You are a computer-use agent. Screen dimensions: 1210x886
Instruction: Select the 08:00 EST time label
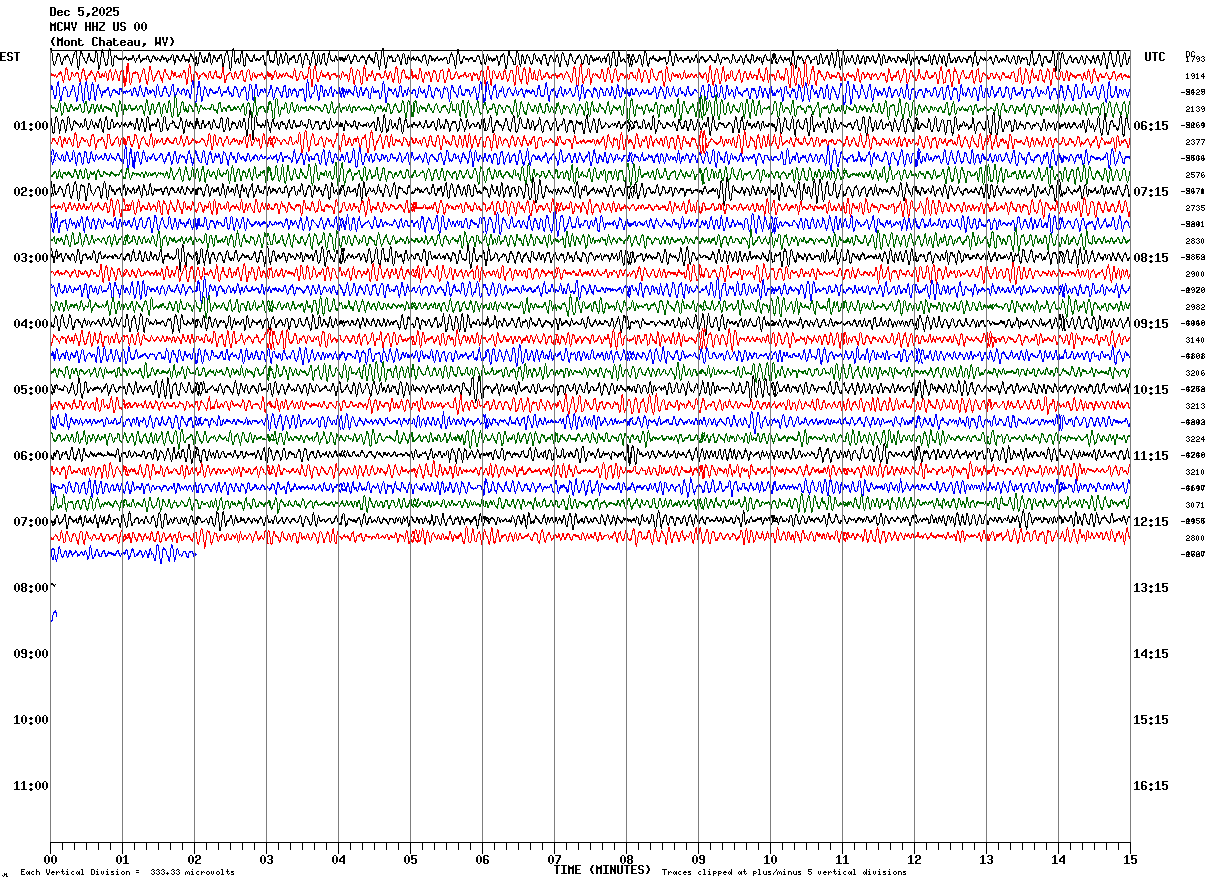click(31, 588)
